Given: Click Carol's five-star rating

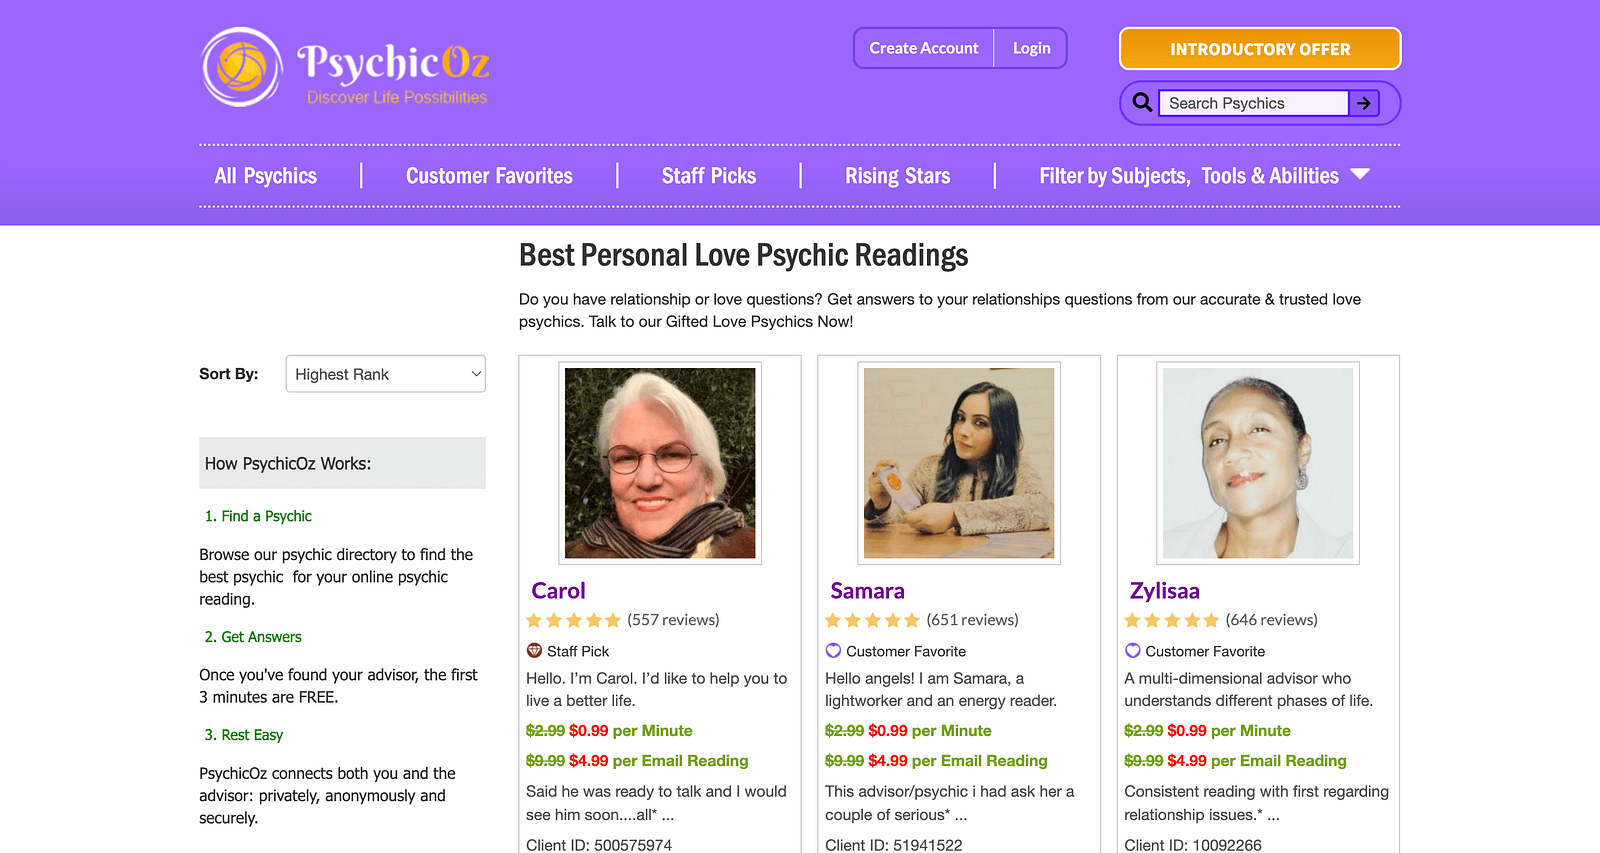Looking at the screenshot, I should (574, 620).
